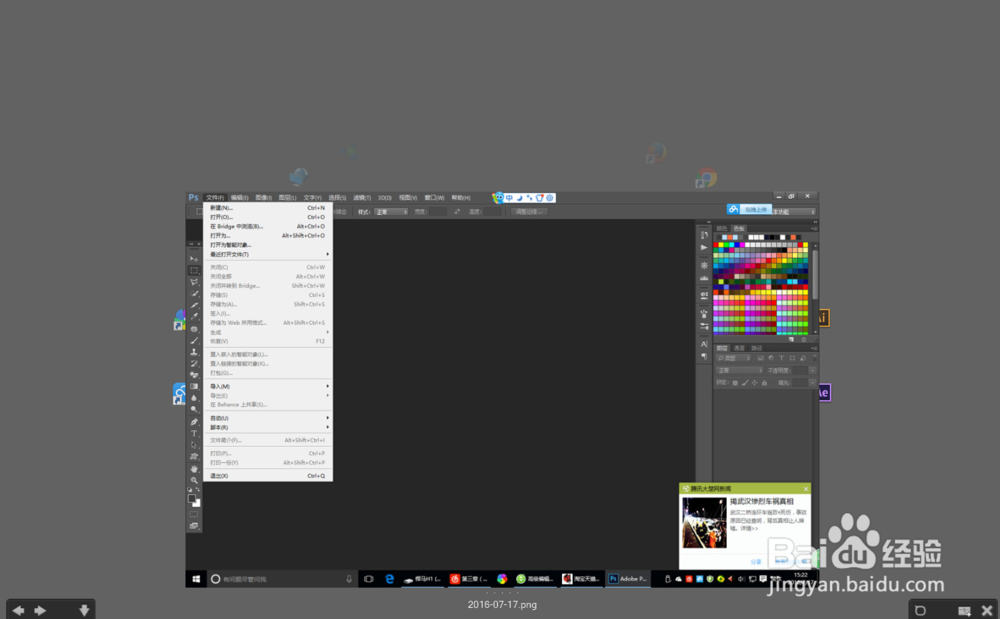Open the workspace switcher dropdown
Image resolution: width=1000 pixels, height=619 pixels.
(793, 212)
